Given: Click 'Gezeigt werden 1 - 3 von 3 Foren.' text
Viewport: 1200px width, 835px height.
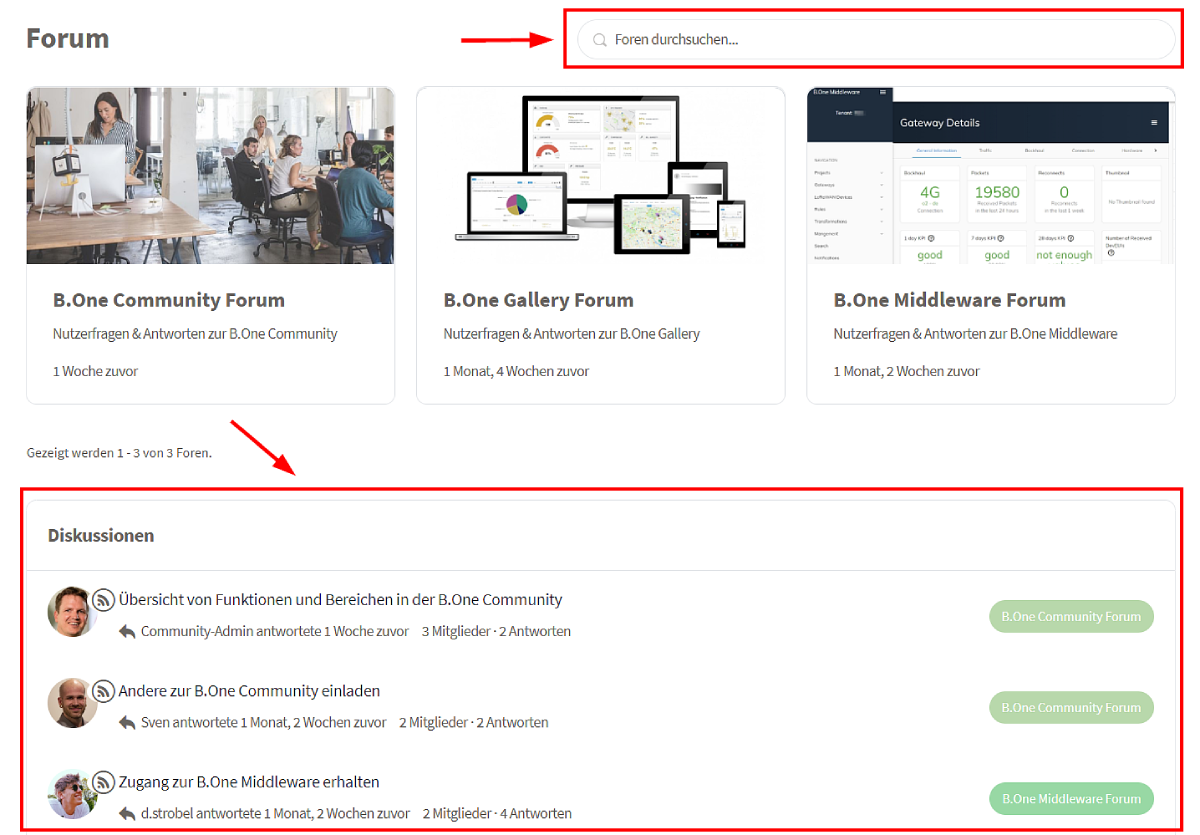Looking at the screenshot, I should pyautogui.click(x=119, y=453).
